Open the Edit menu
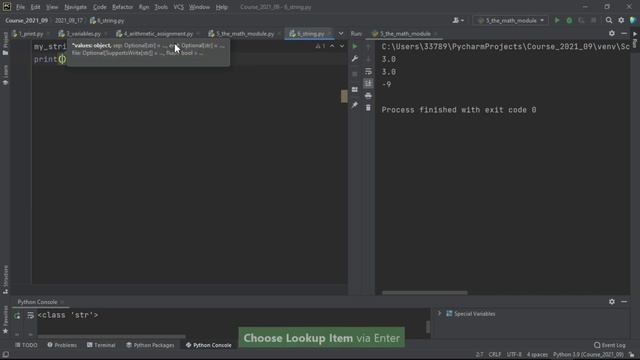The height and width of the screenshot is (360, 640). point(36,7)
